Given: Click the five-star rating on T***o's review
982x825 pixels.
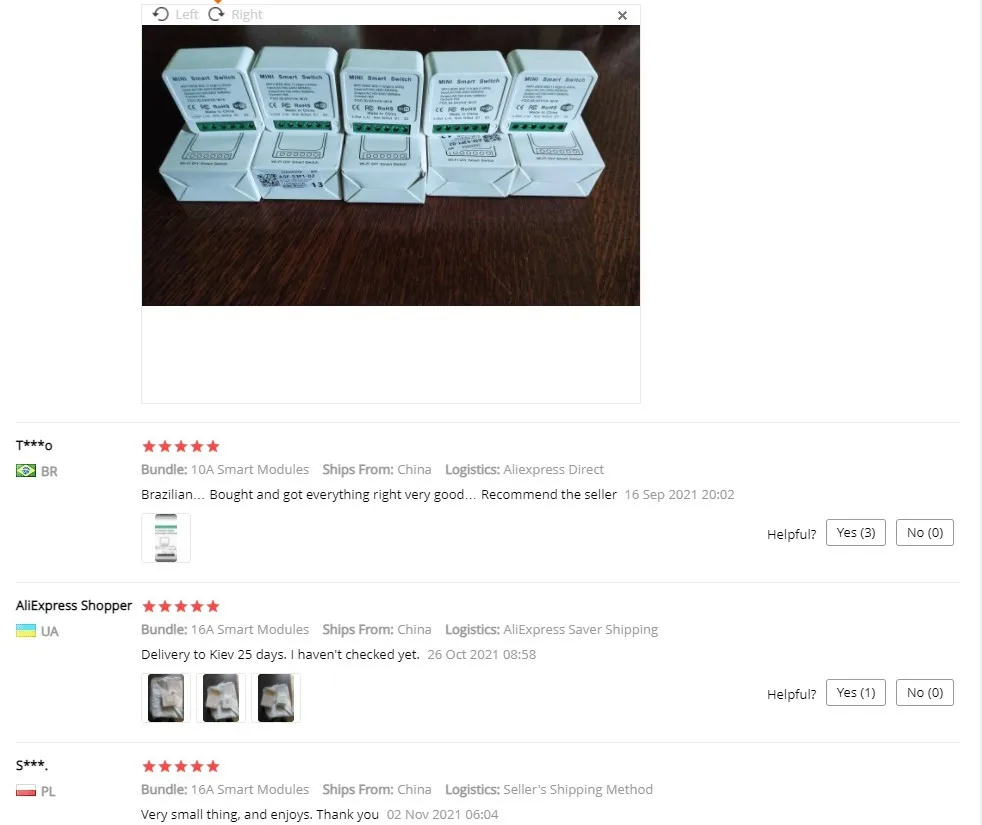Looking at the screenshot, I should pyautogui.click(x=181, y=446).
